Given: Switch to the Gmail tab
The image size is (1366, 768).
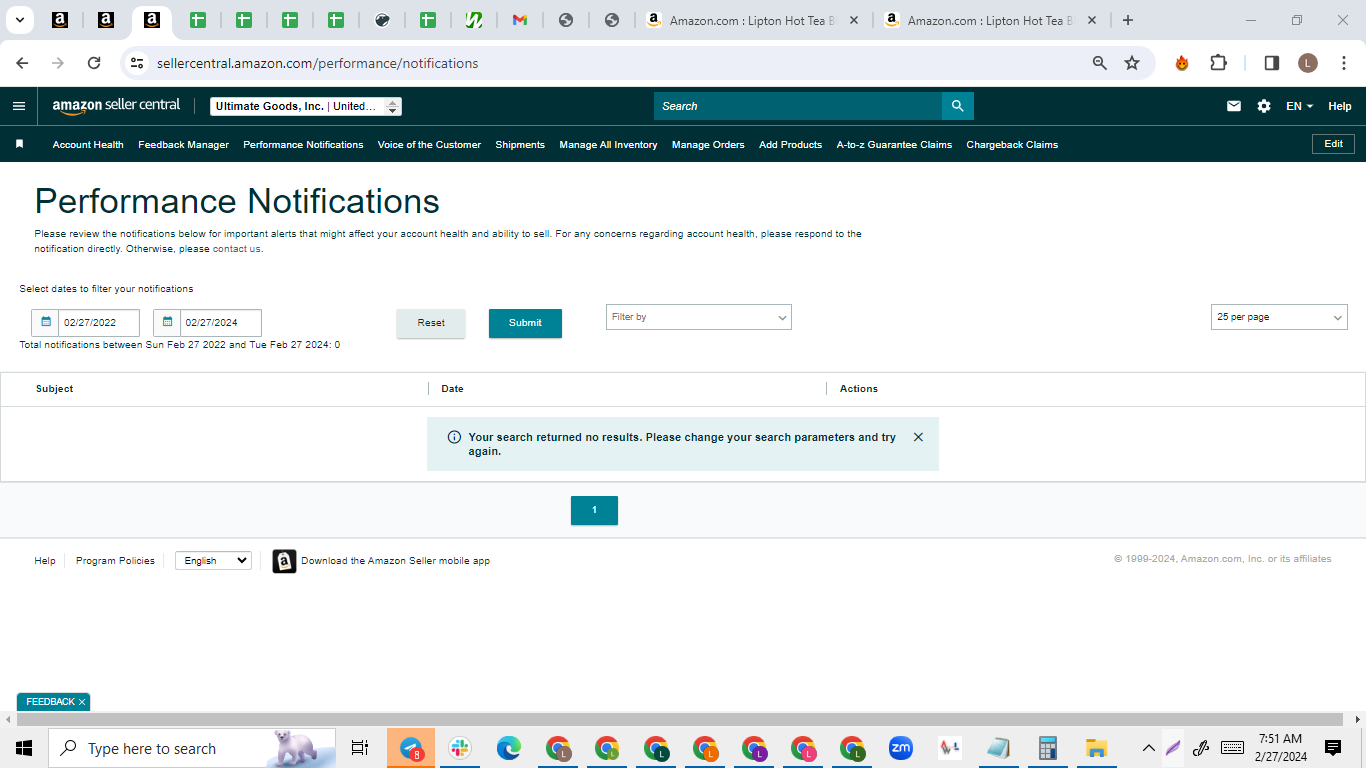Looking at the screenshot, I should [x=520, y=20].
